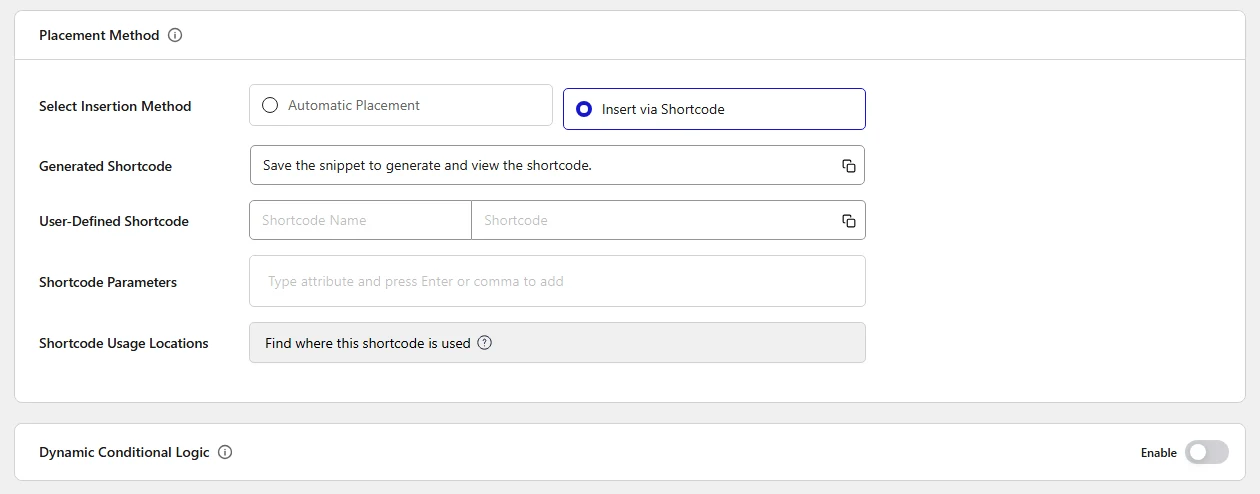Click the Enable label beside the toggle
The height and width of the screenshot is (494, 1260).
[1159, 453]
